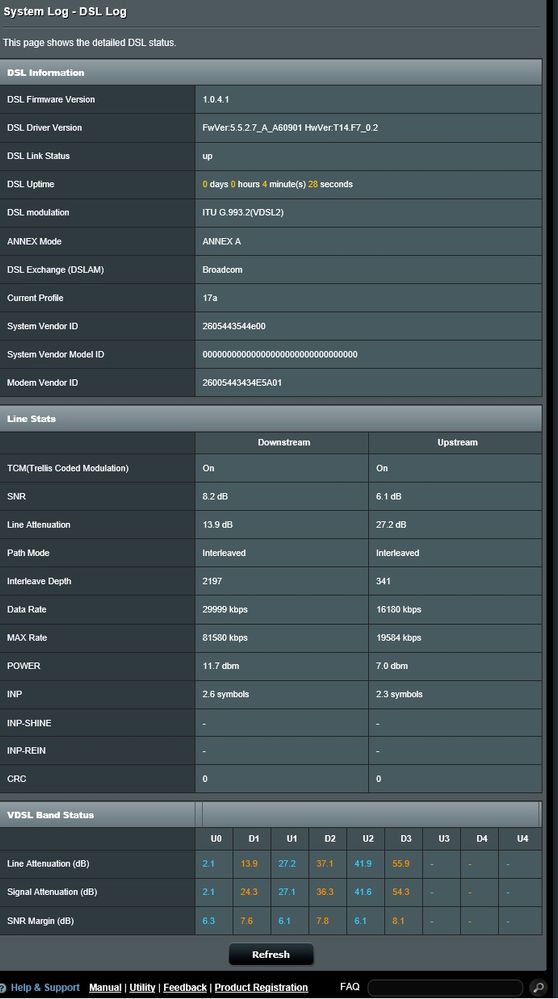
Task: Open Help & Support link
Action: point(45,988)
